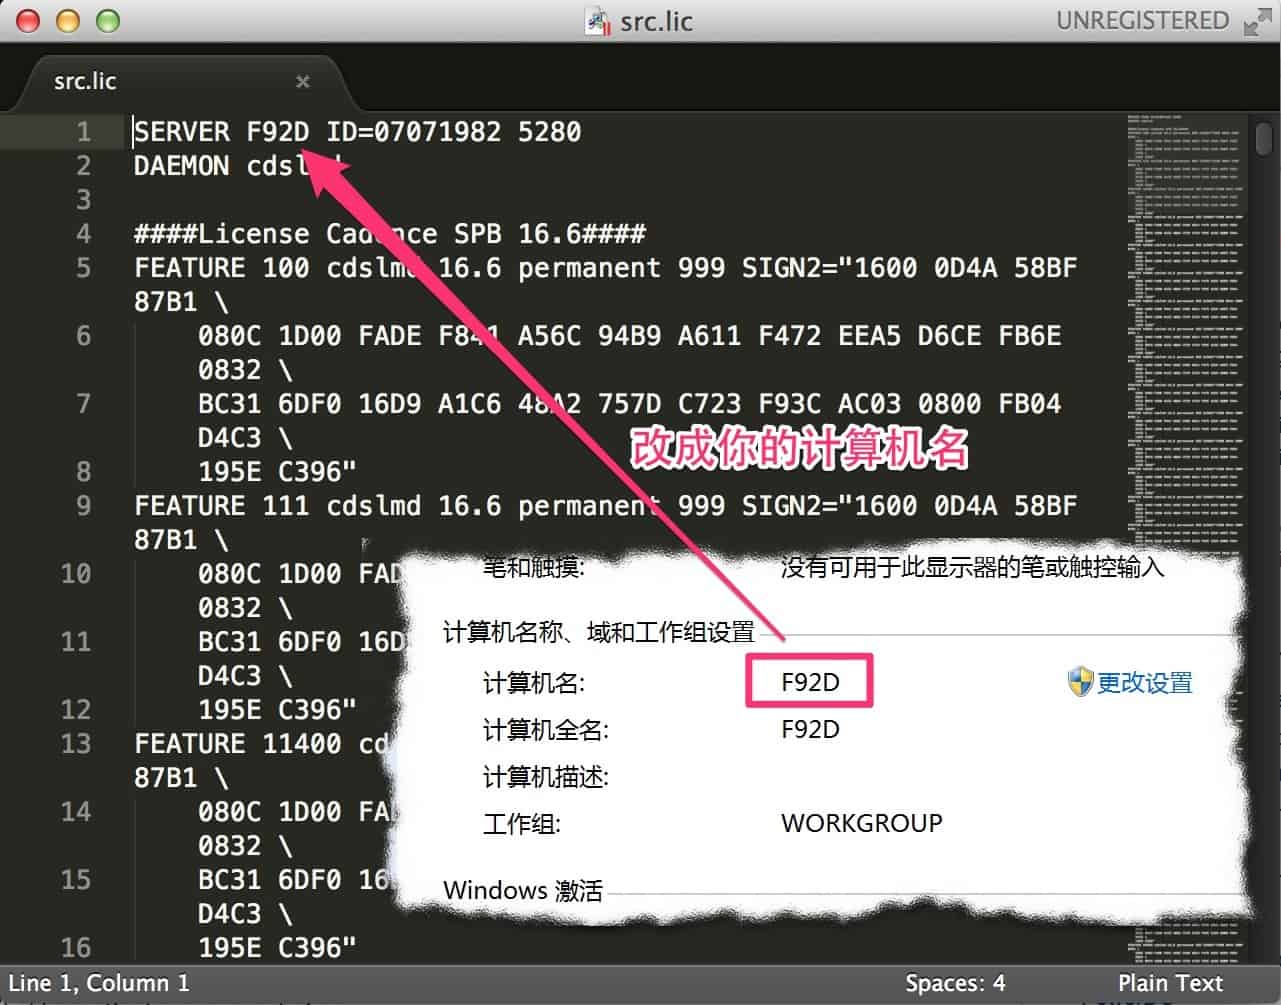Image resolution: width=1281 pixels, height=1005 pixels.
Task: Click line number 9 in the gutter
Action: pyautogui.click(x=83, y=506)
